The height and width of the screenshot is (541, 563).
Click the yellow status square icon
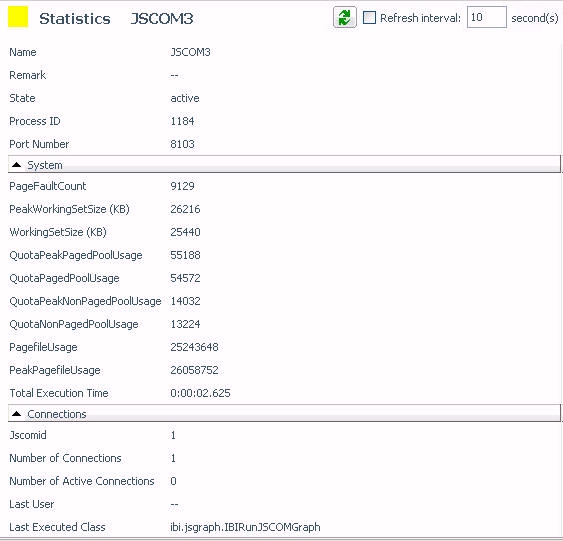[18, 17]
